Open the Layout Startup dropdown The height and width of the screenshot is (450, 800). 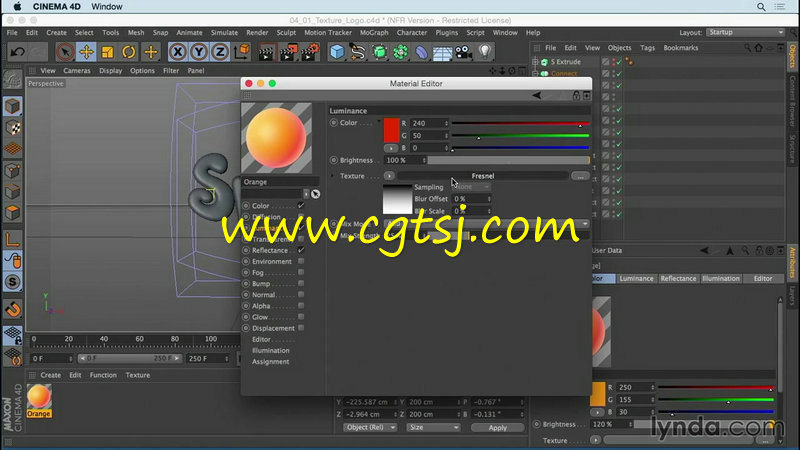pyautogui.click(x=745, y=32)
